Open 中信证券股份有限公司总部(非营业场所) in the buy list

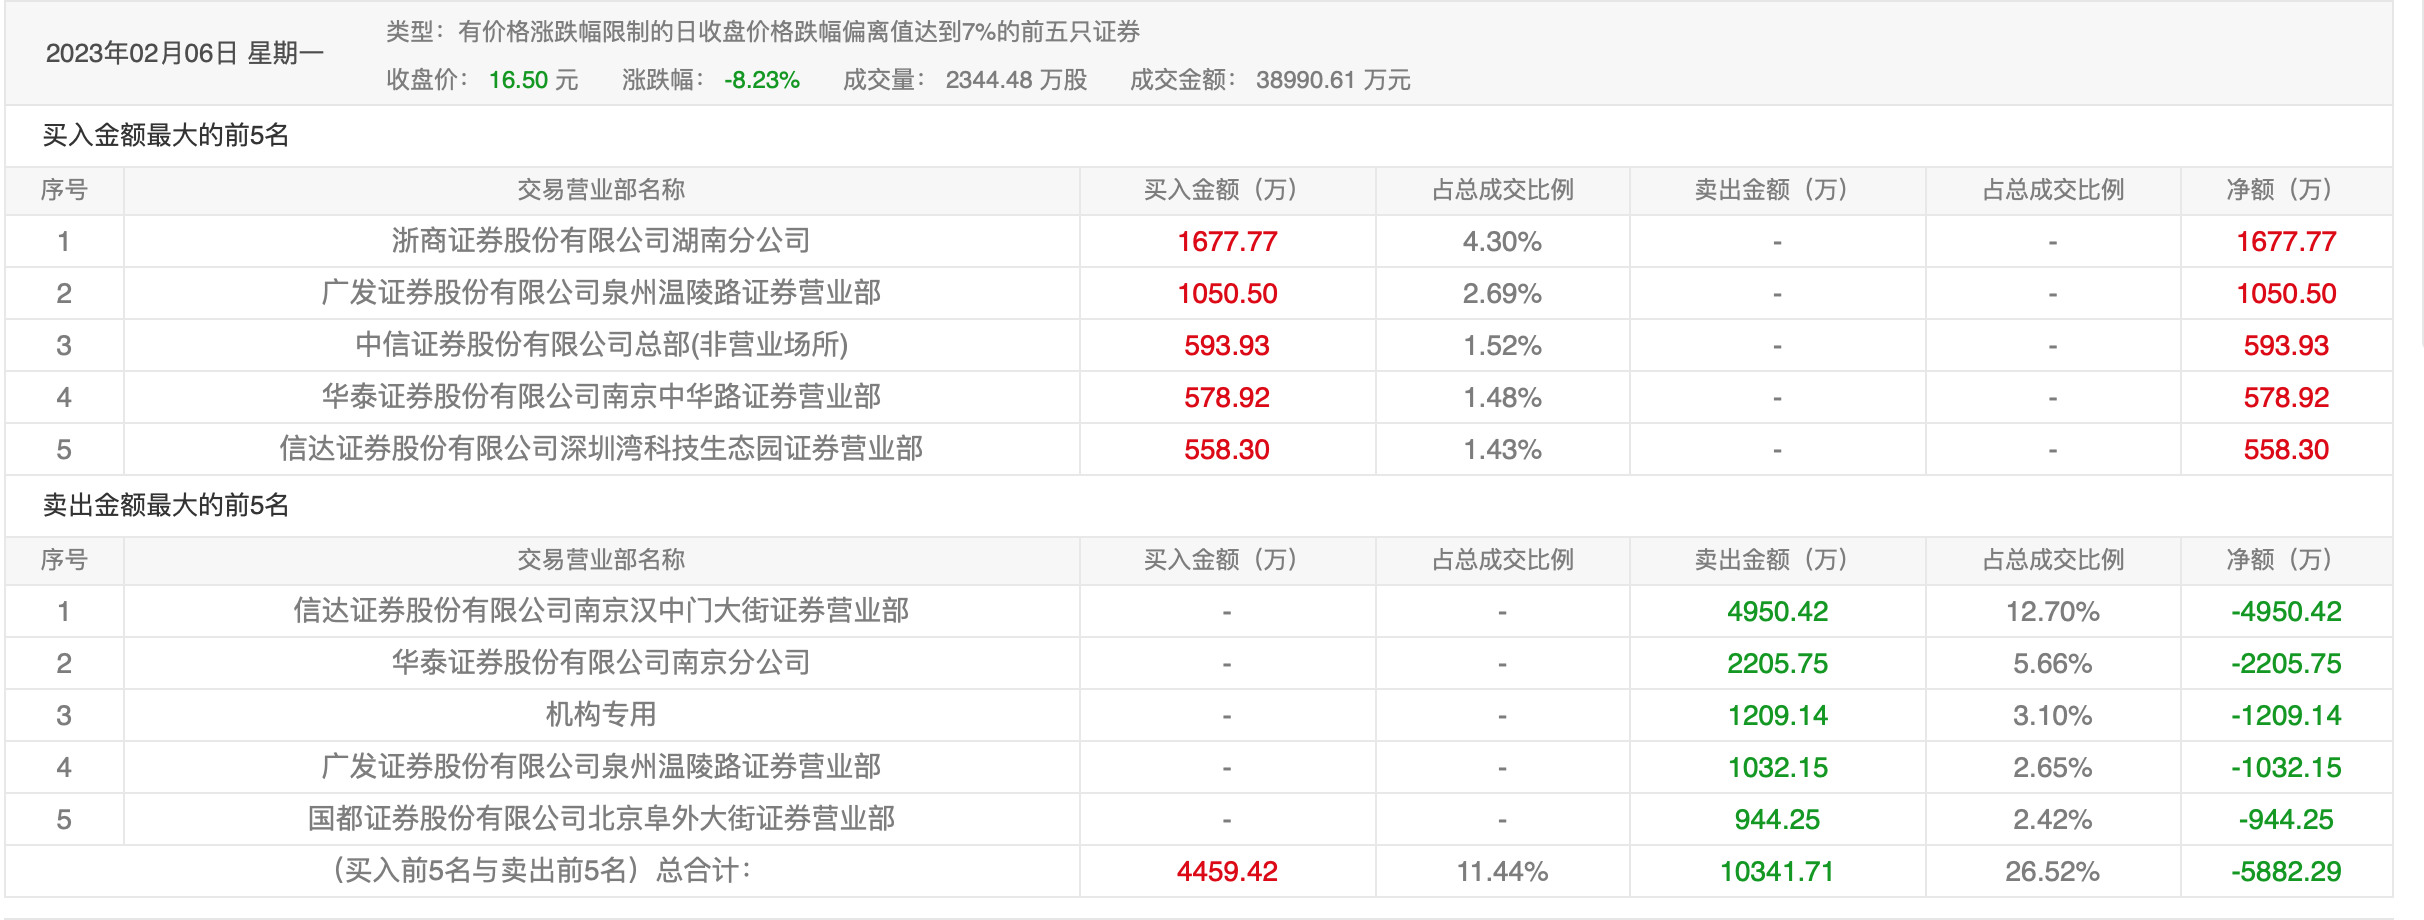pyautogui.click(x=601, y=345)
